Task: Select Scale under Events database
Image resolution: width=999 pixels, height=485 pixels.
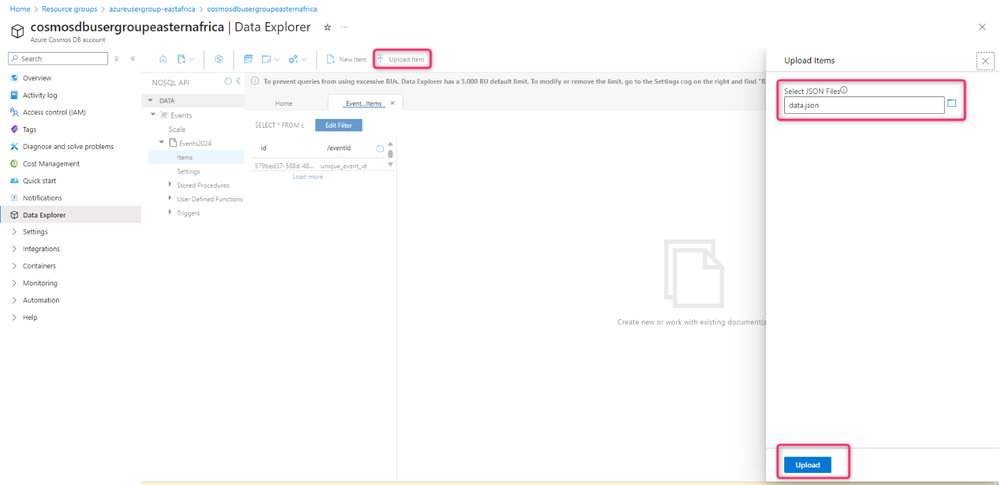Action: [176, 129]
